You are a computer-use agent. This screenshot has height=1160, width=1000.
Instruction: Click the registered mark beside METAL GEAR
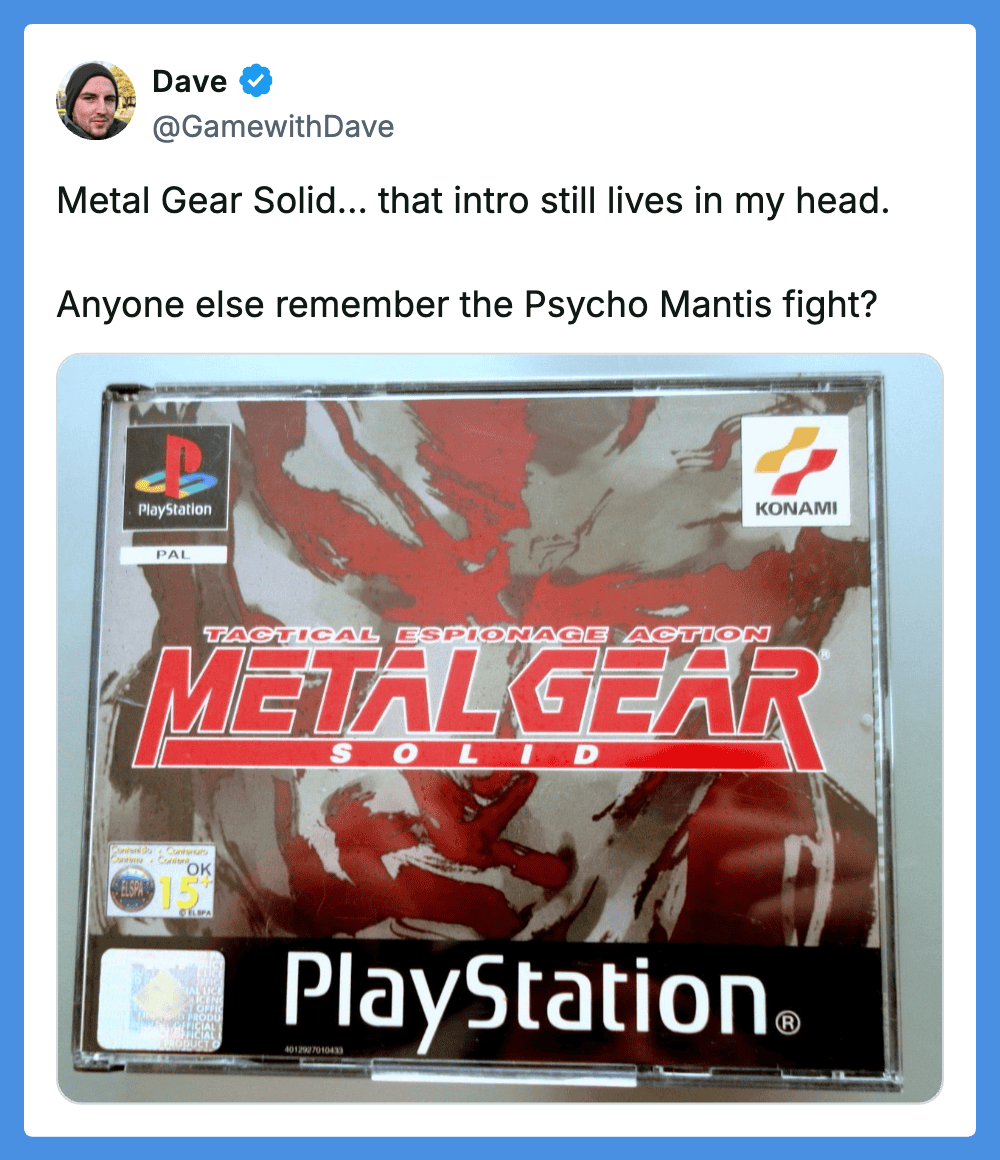click(x=825, y=654)
